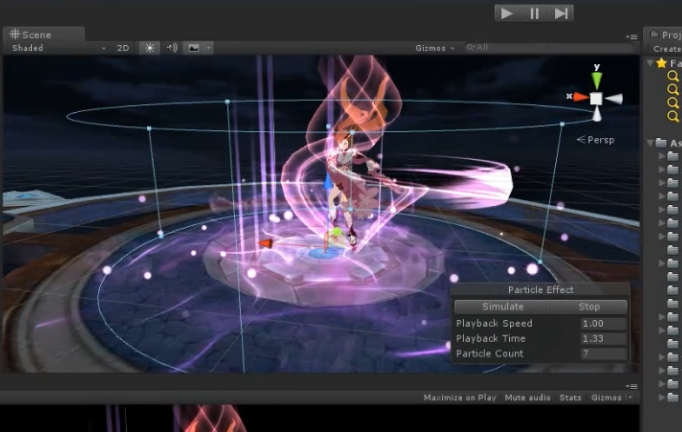Toggle Maximize on Play in Game view
This screenshot has height=432, width=682.
point(460,398)
